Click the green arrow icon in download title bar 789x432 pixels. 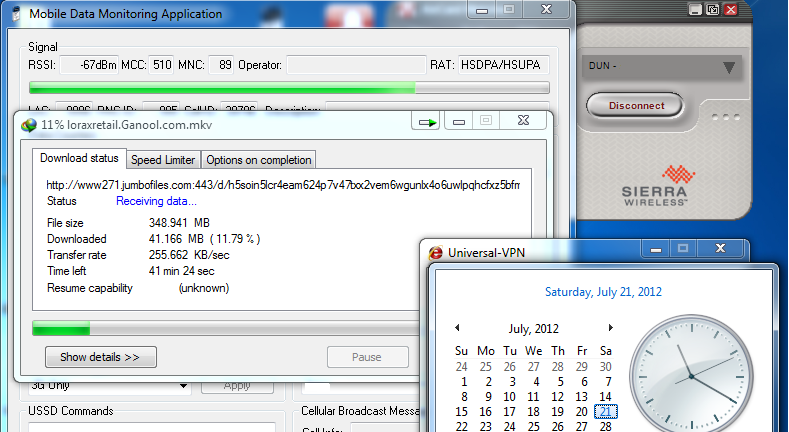click(x=427, y=121)
